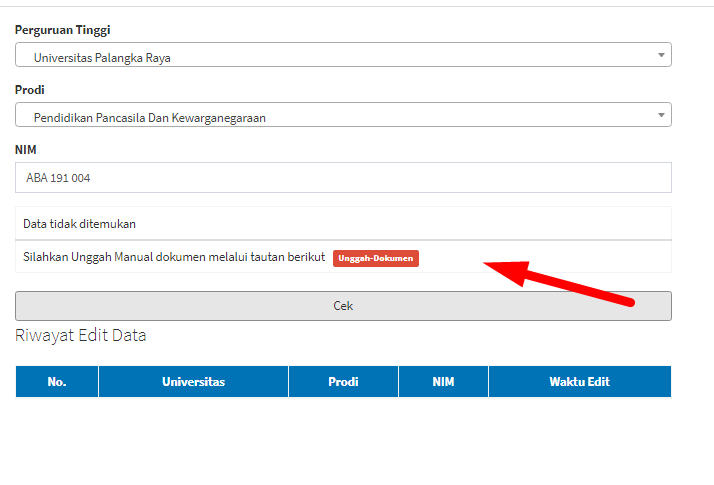The width and height of the screenshot is (714, 485).
Task: Click the Perguruan Tinggi dropdown arrow
Action: coord(661,55)
